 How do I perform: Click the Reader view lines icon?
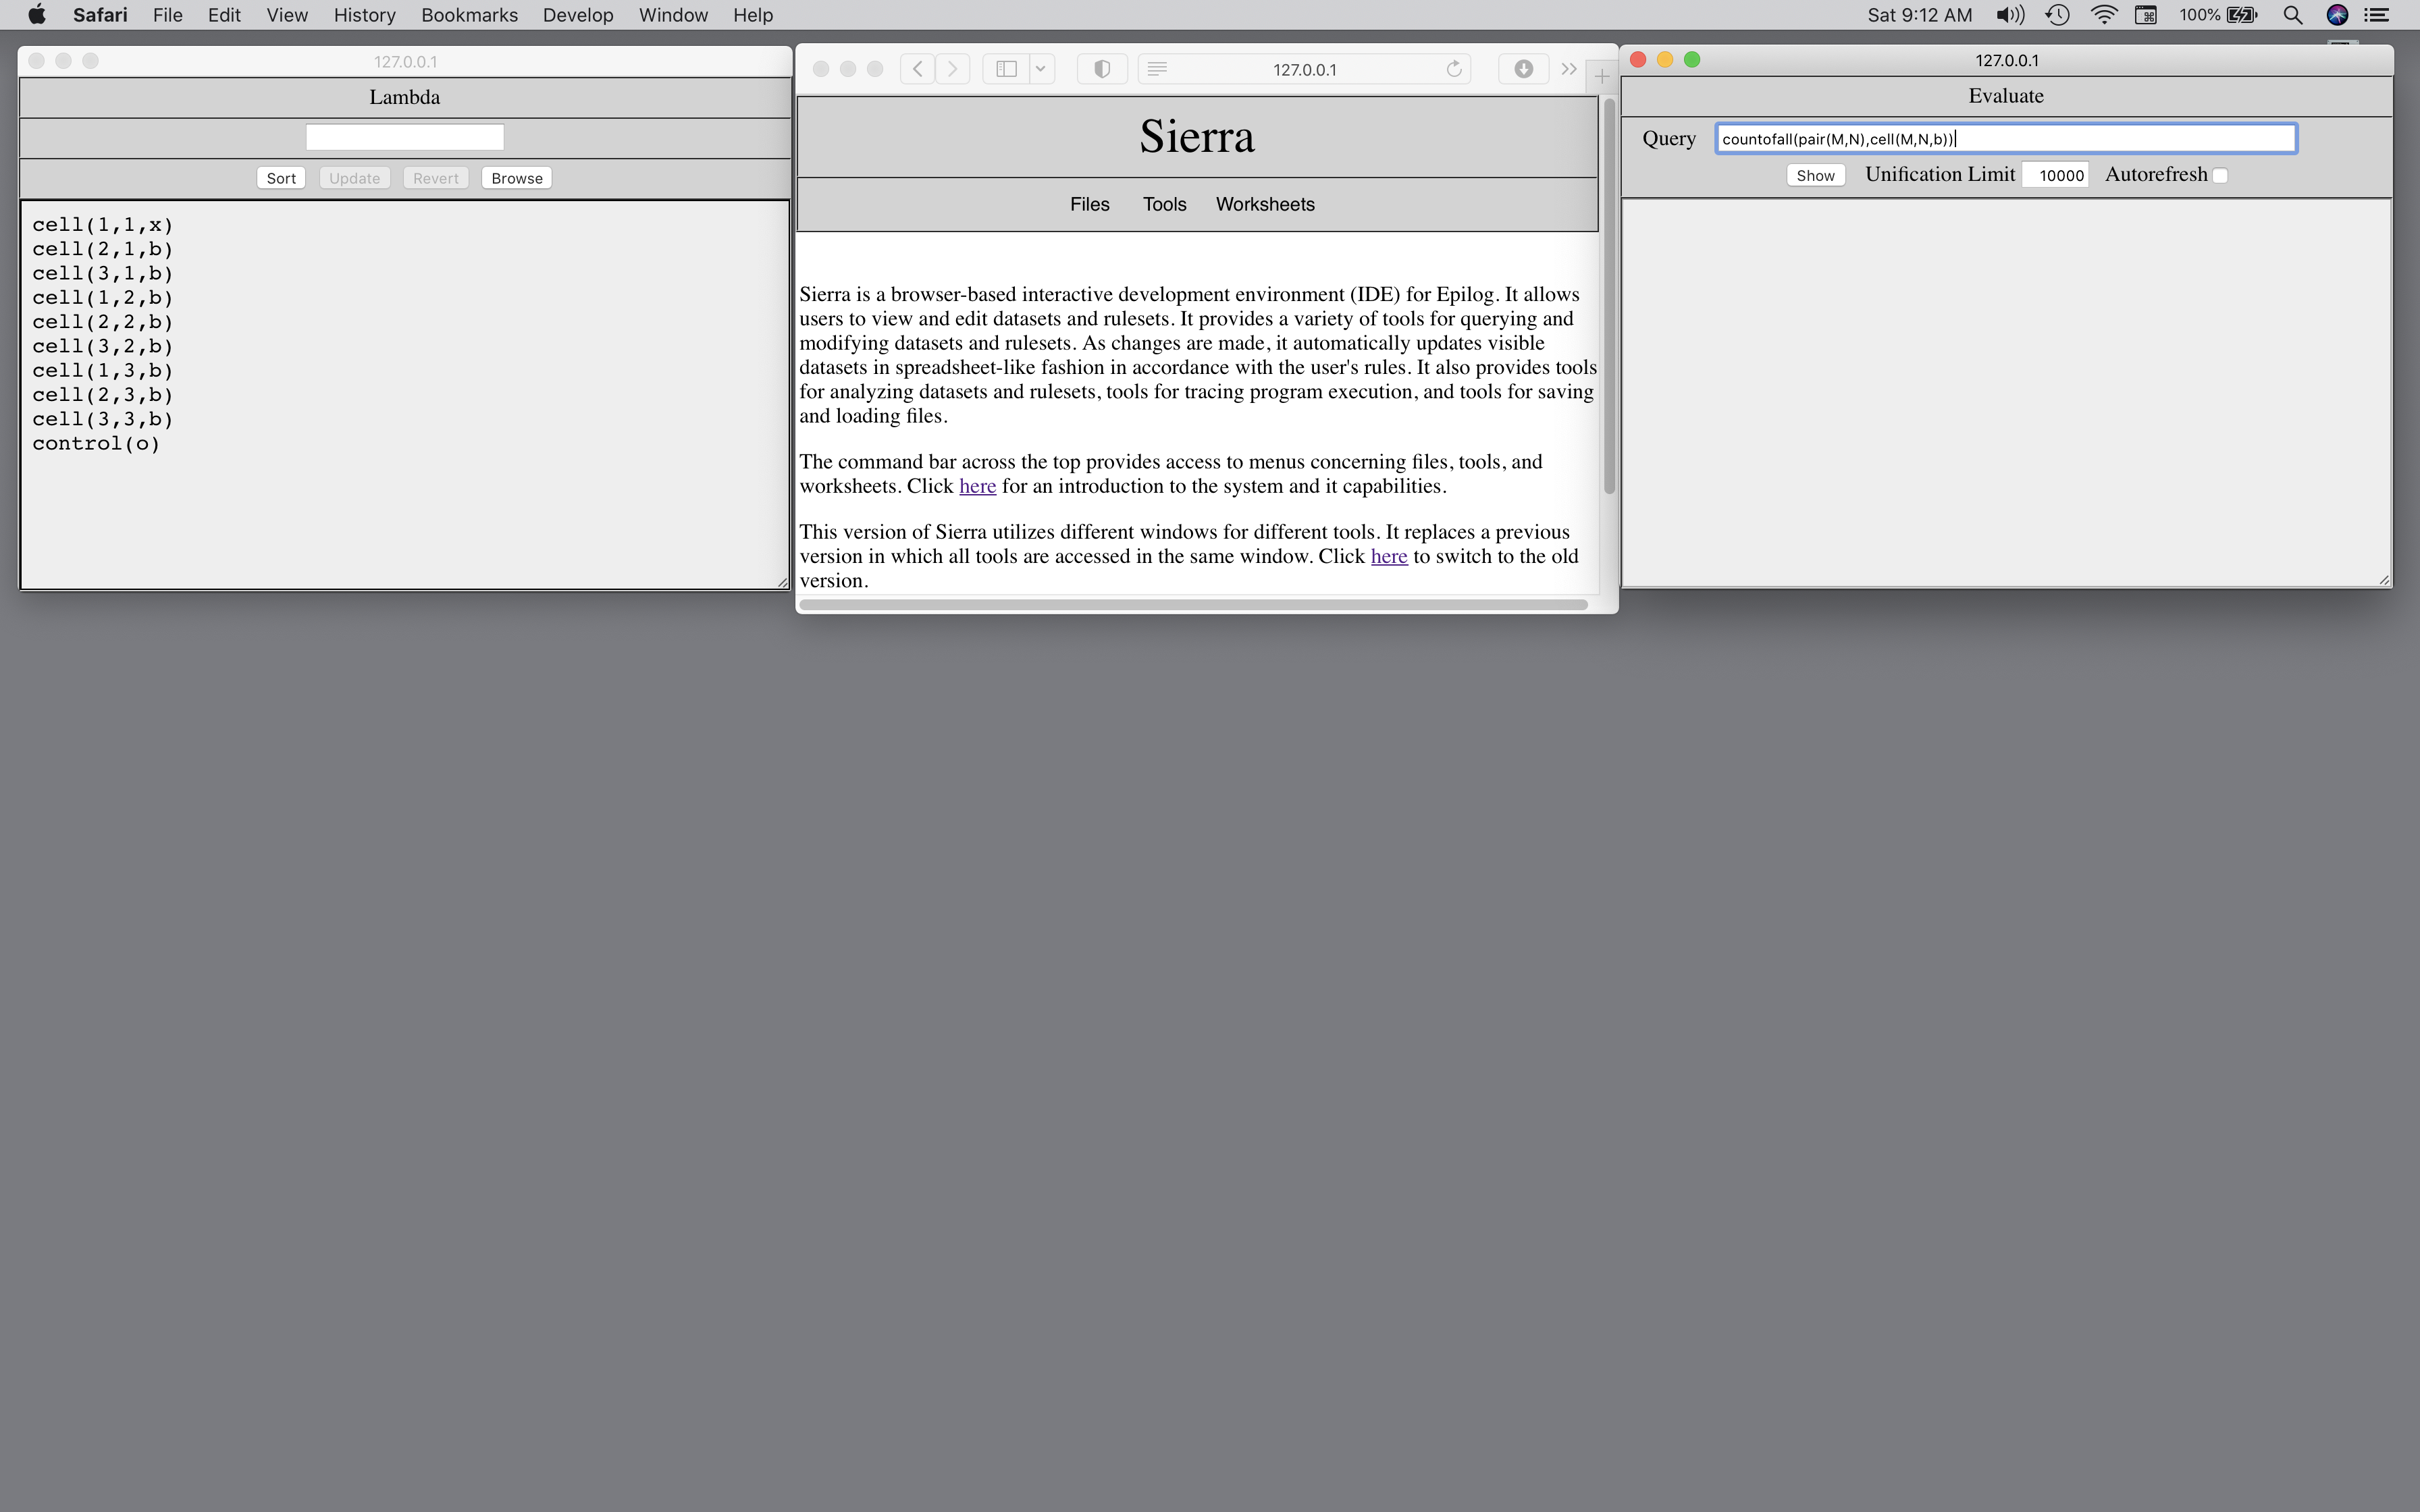(1157, 69)
